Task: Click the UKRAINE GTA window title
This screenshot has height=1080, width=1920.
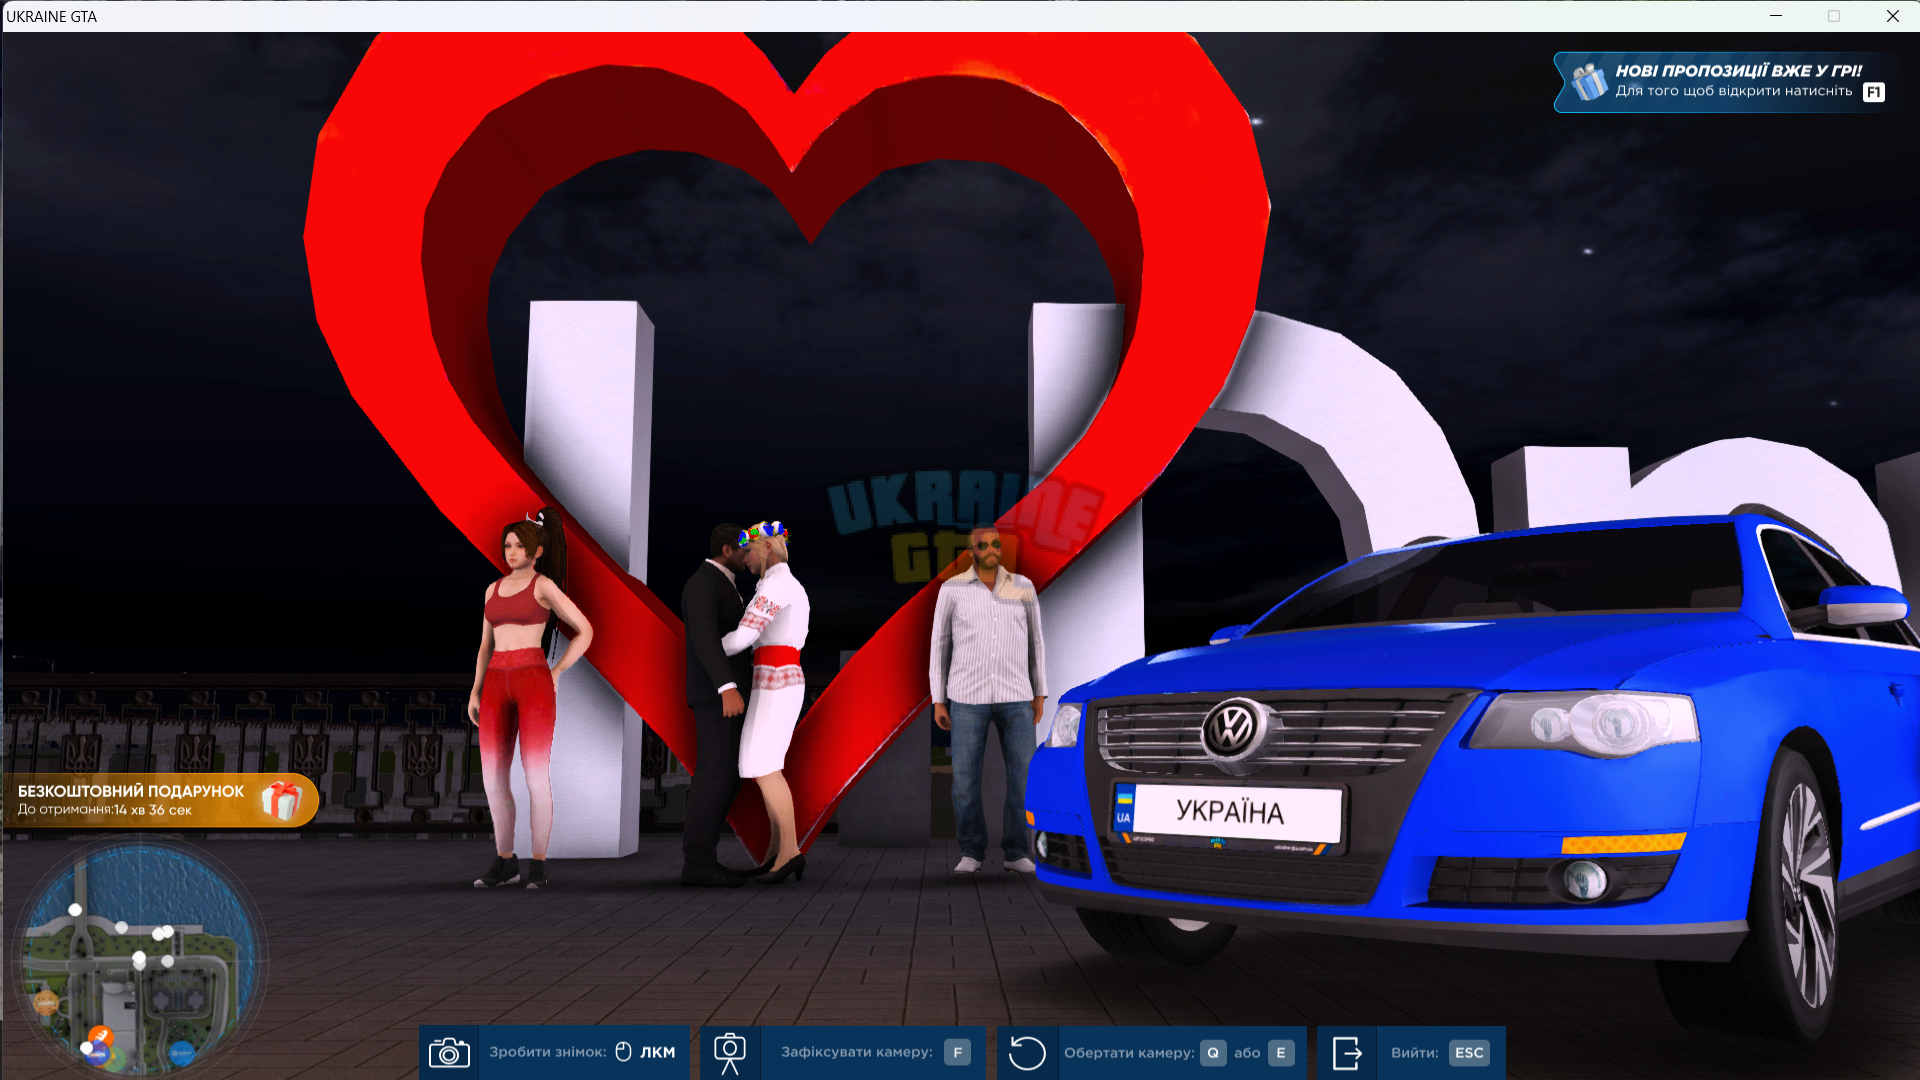Action: point(52,17)
